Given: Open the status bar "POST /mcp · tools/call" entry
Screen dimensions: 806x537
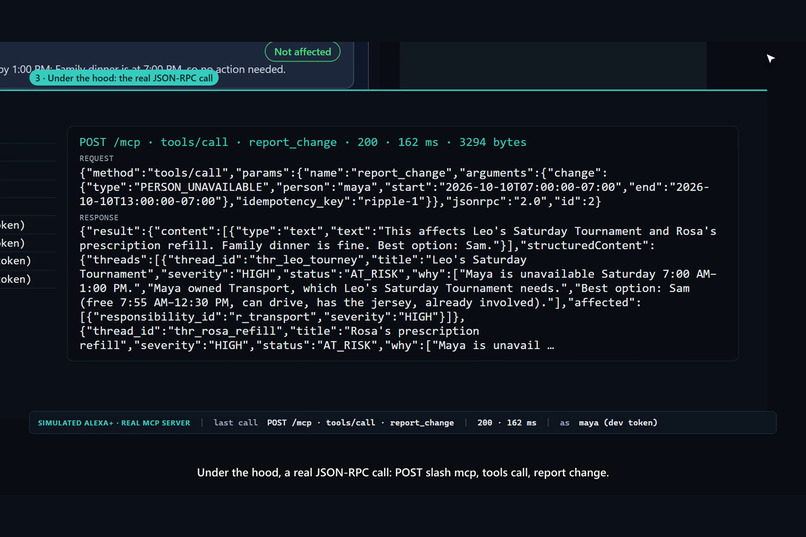Looking at the screenshot, I should [321, 423].
